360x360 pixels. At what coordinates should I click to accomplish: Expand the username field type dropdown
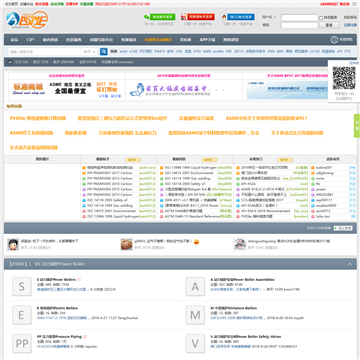click(x=269, y=17)
